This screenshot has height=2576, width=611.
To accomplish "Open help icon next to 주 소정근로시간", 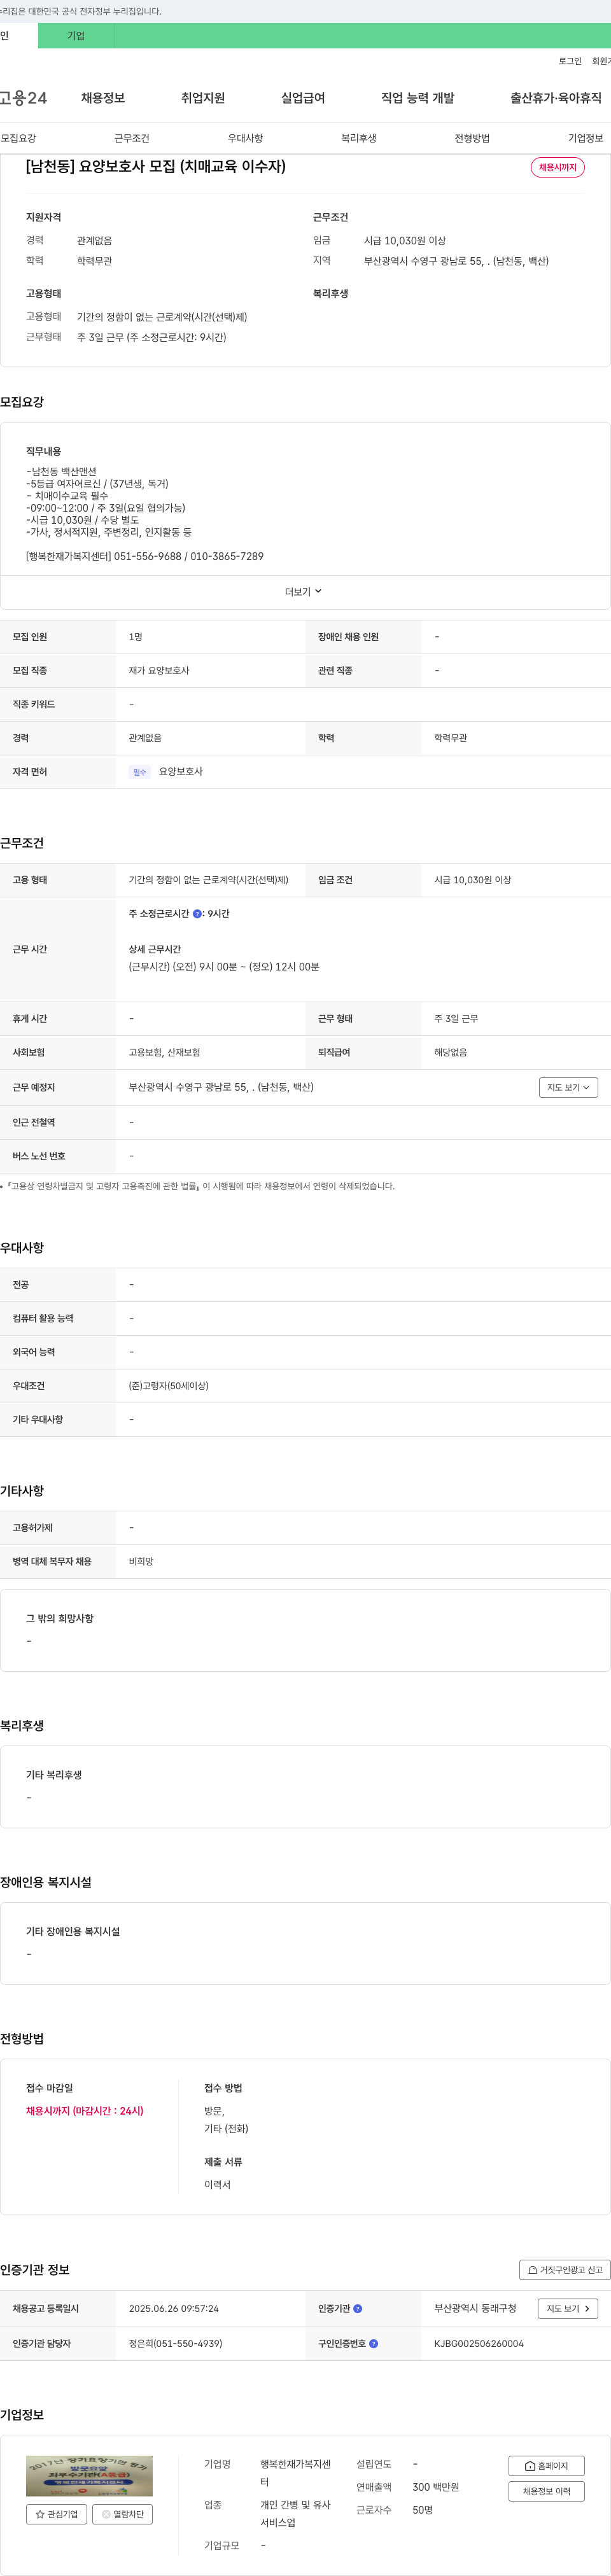I will (x=197, y=913).
